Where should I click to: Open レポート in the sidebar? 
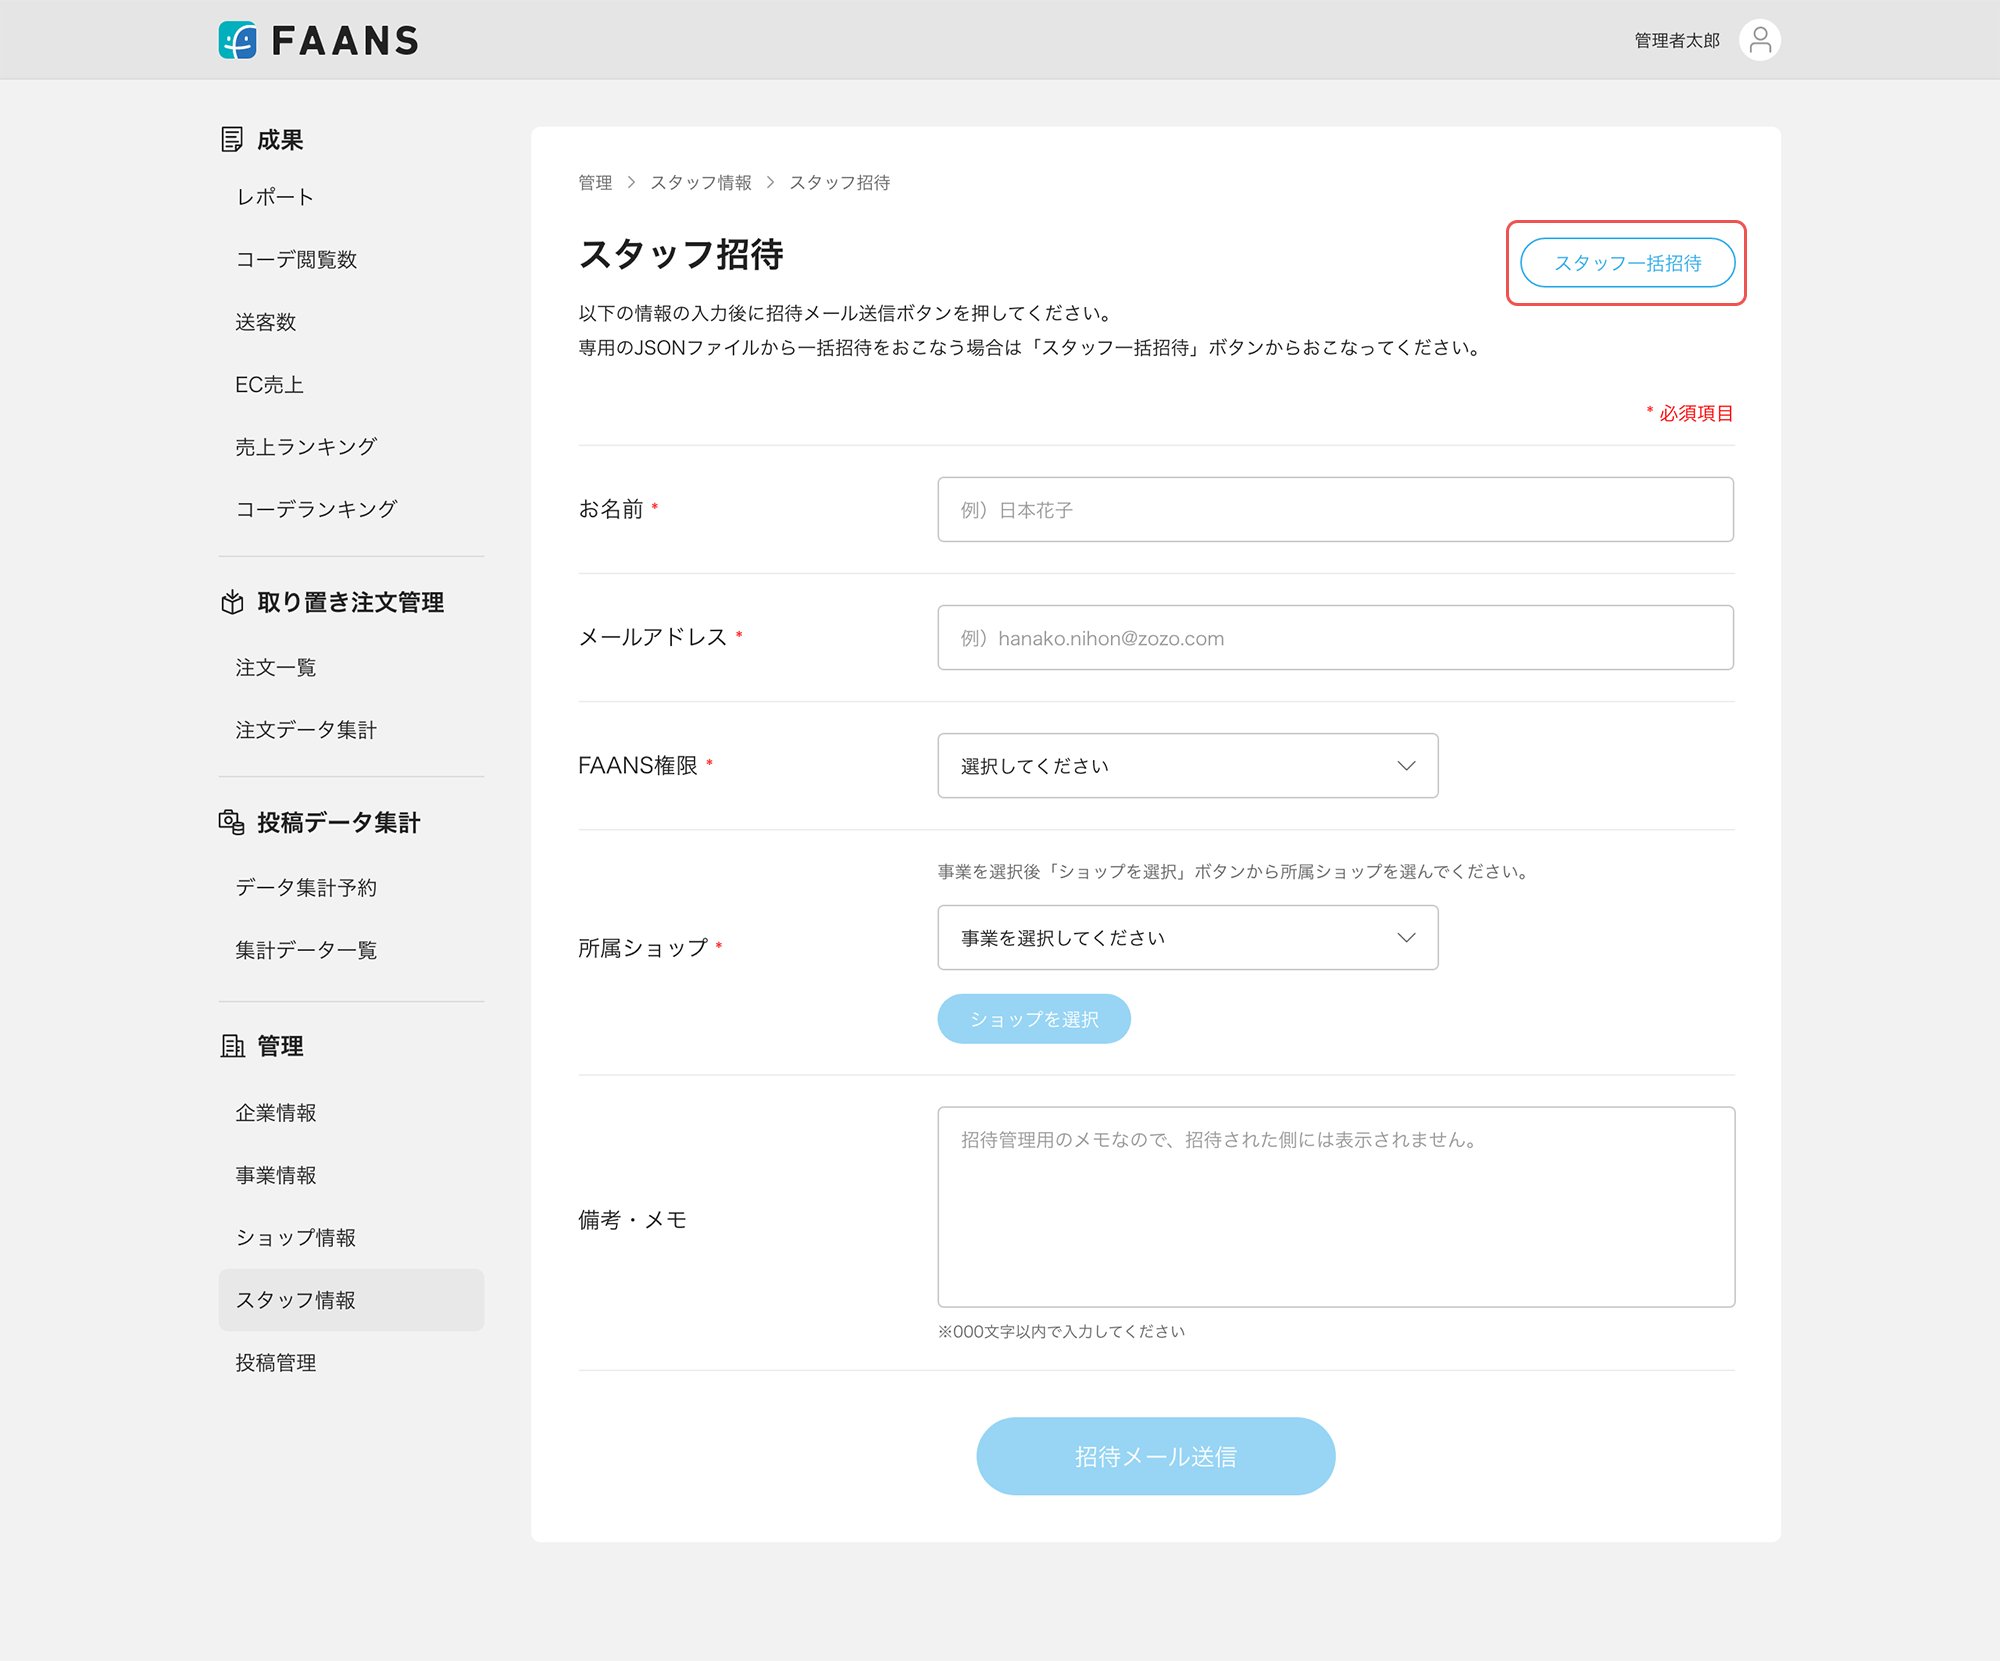275,197
